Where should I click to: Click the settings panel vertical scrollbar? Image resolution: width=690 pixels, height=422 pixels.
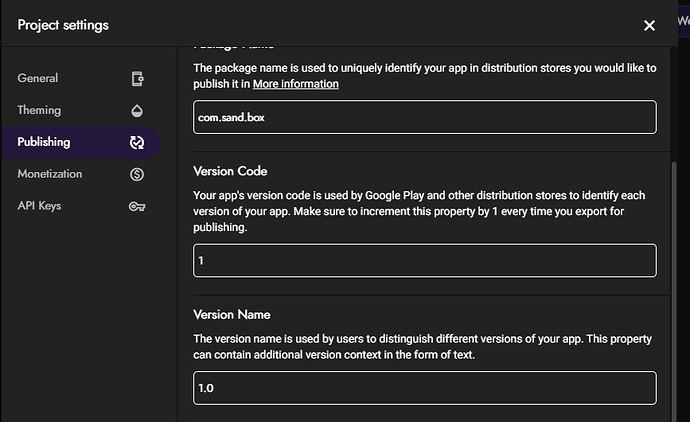674,290
